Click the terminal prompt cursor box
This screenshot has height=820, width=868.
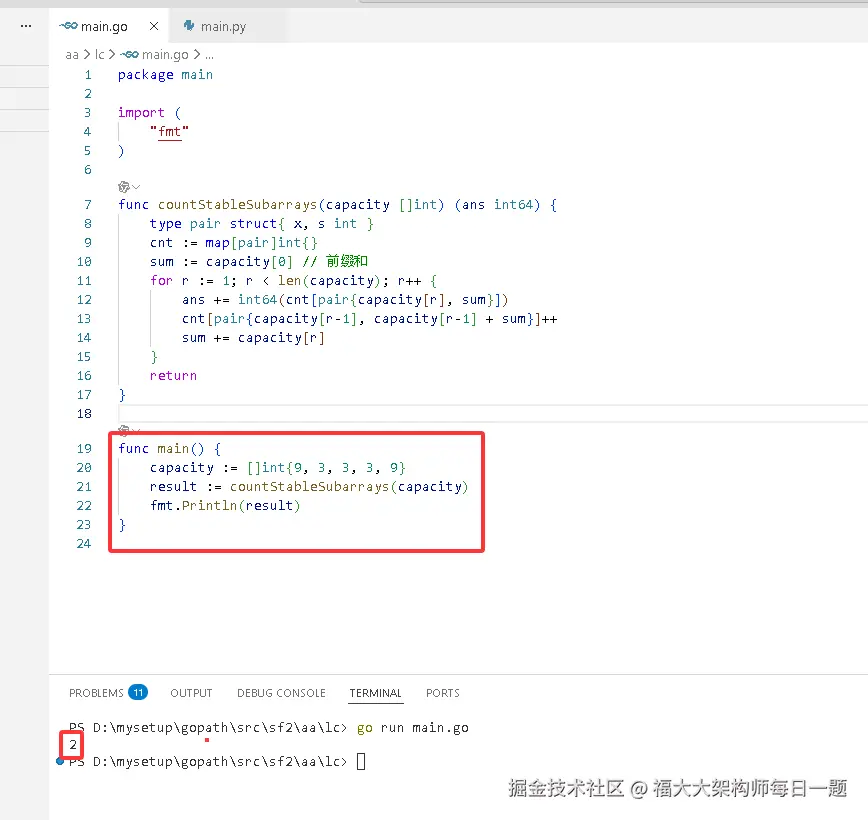(x=361, y=762)
